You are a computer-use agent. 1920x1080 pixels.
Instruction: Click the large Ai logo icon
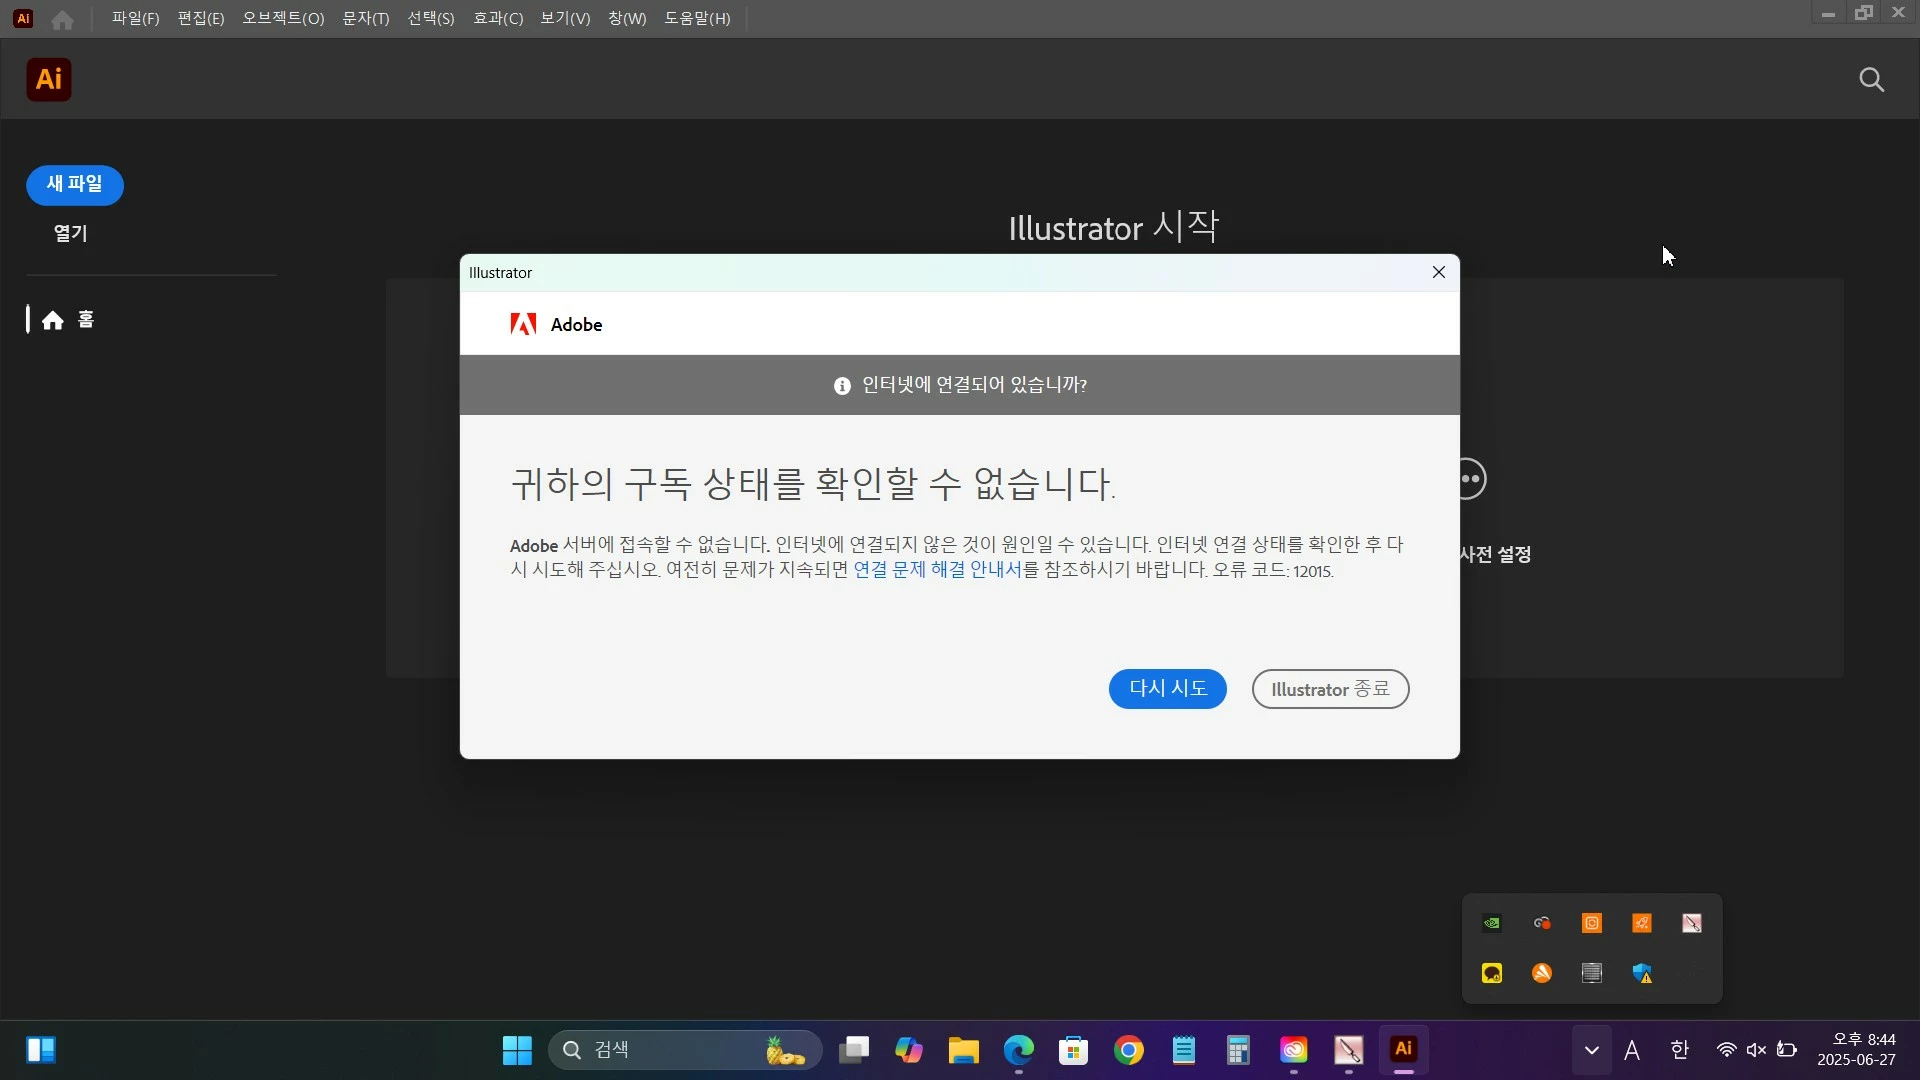tap(49, 80)
